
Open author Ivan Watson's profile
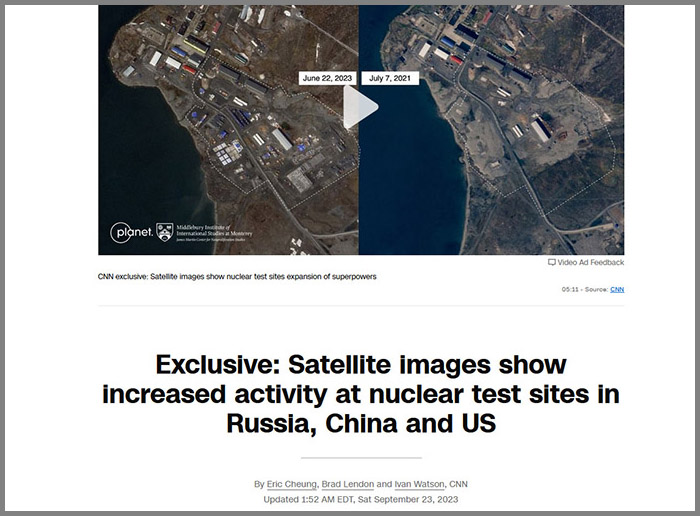click(x=420, y=484)
